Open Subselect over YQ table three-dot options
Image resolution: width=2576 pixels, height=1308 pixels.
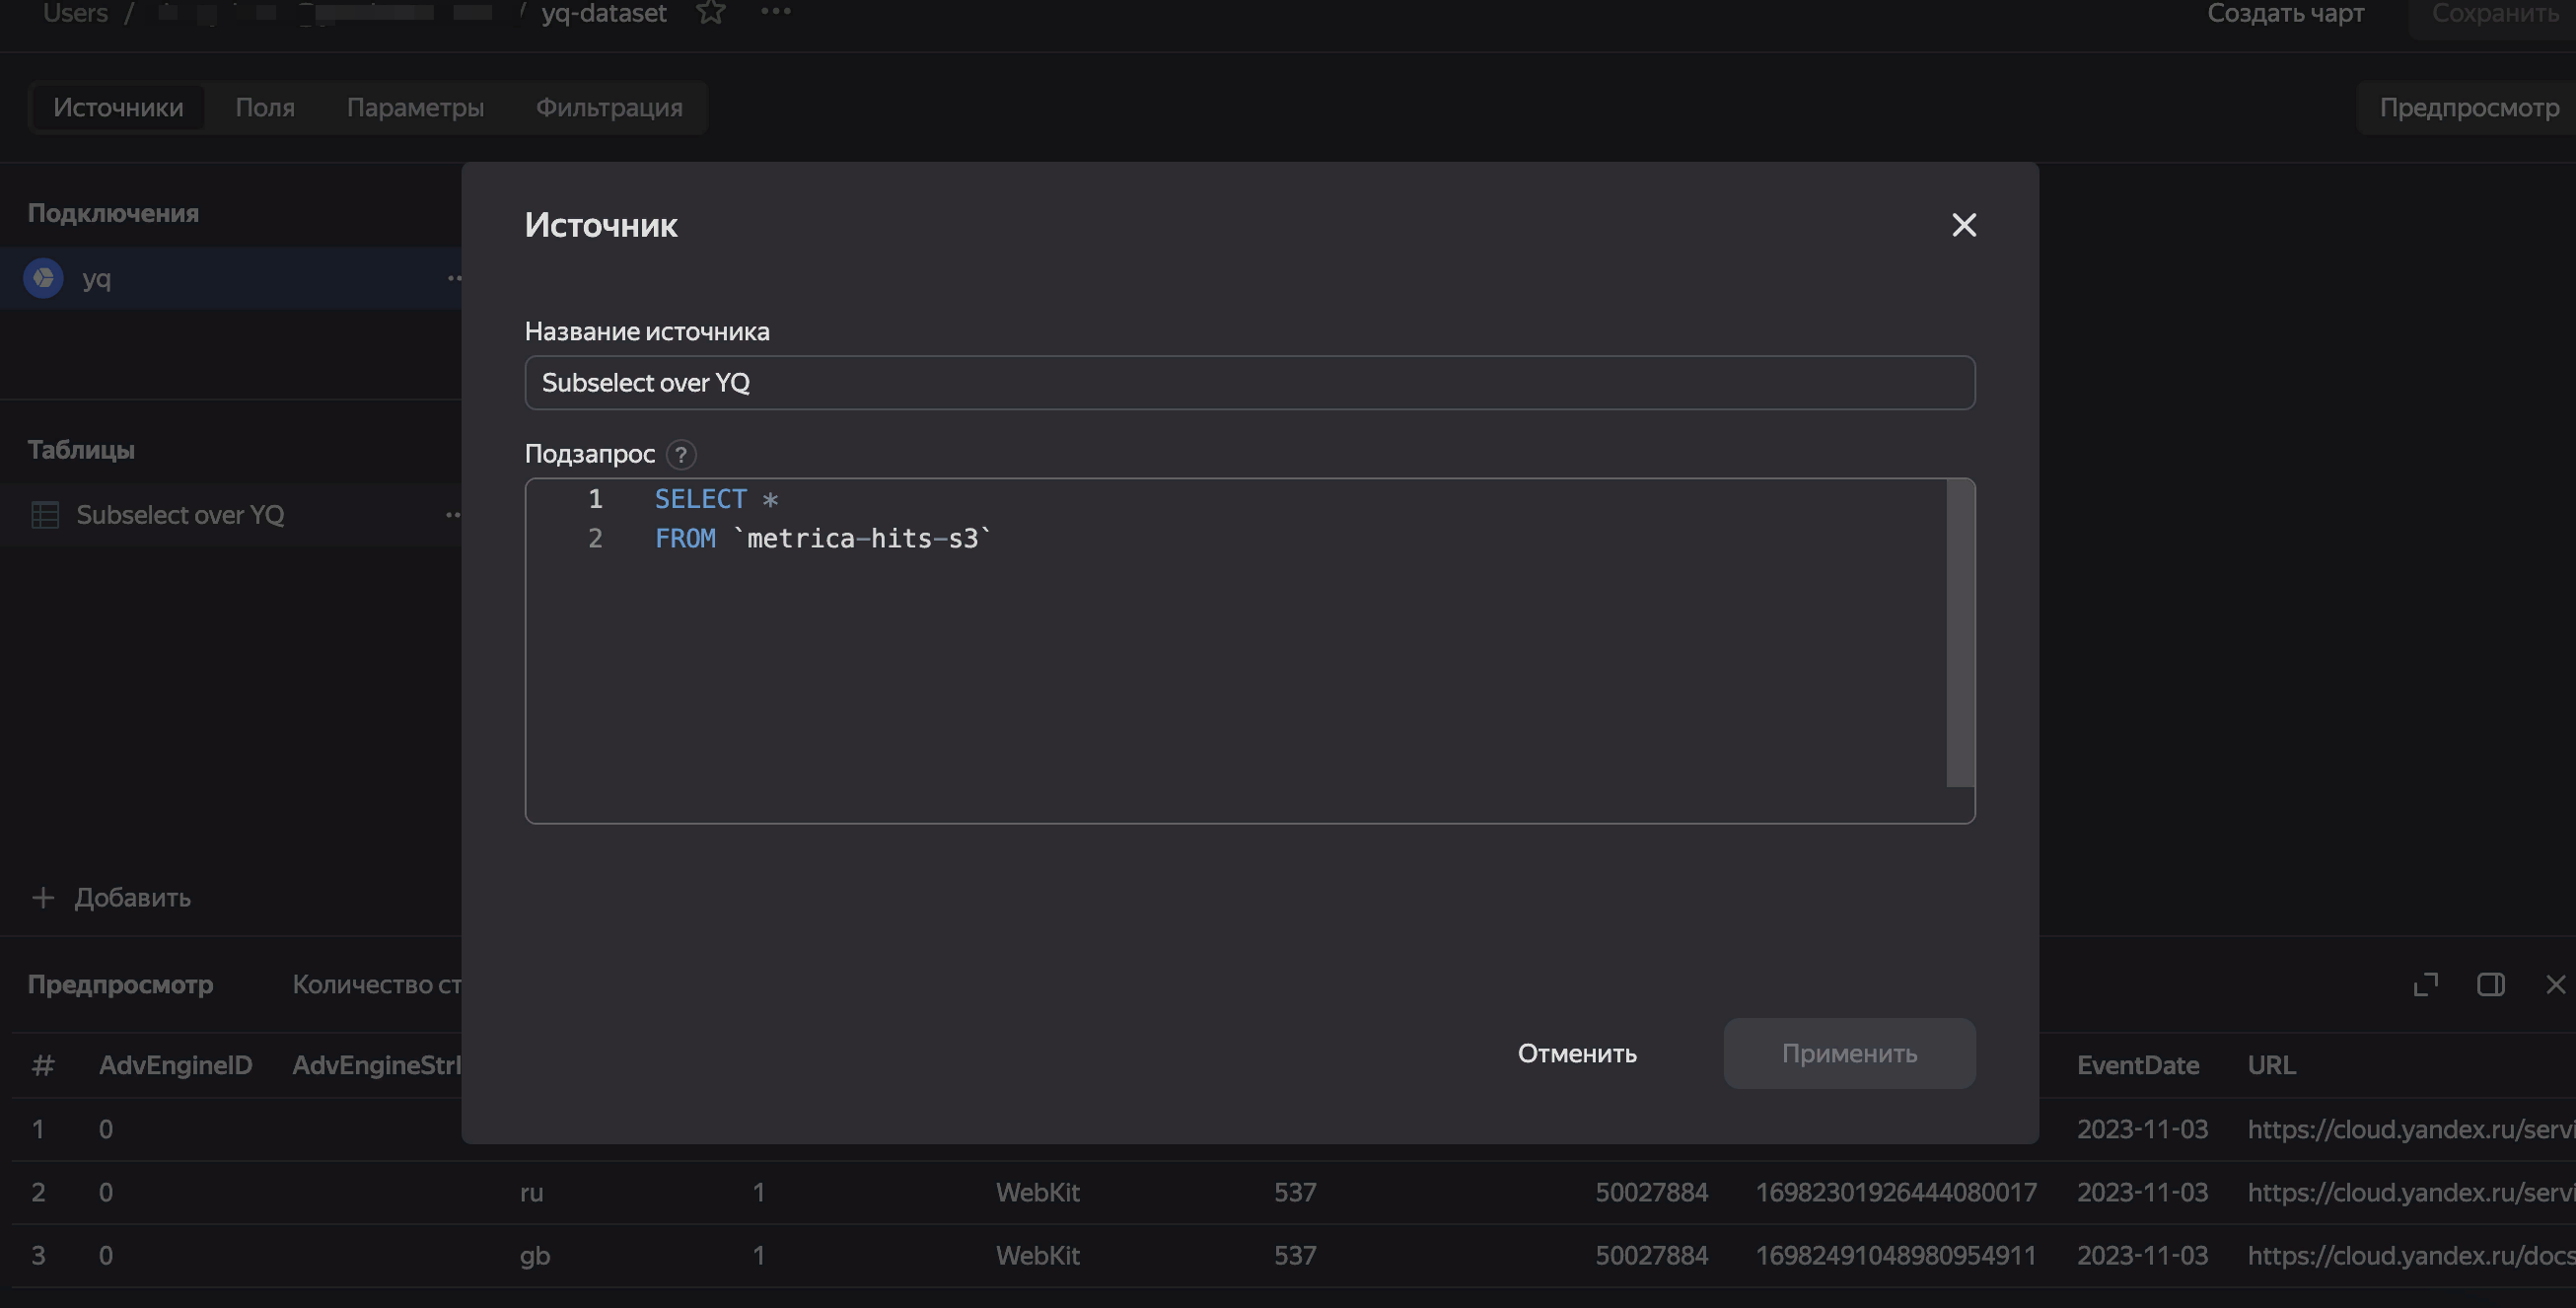453,515
